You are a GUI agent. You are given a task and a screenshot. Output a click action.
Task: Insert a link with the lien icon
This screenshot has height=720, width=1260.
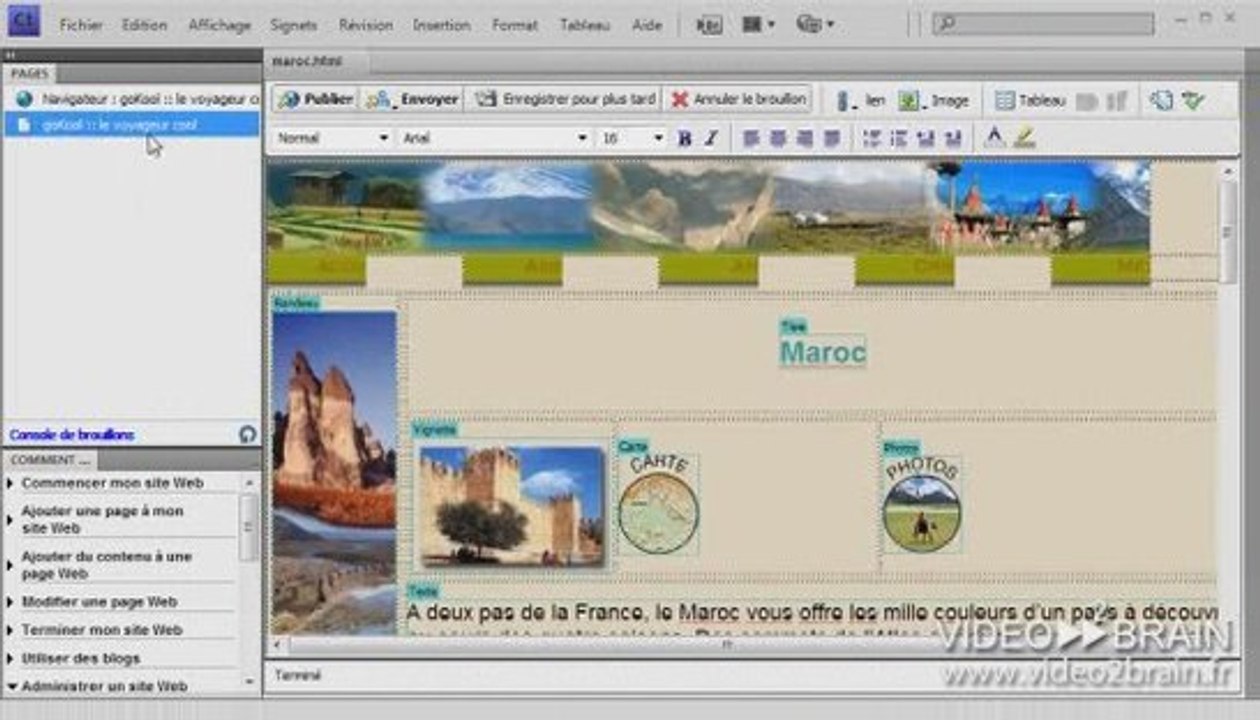coord(860,101)
